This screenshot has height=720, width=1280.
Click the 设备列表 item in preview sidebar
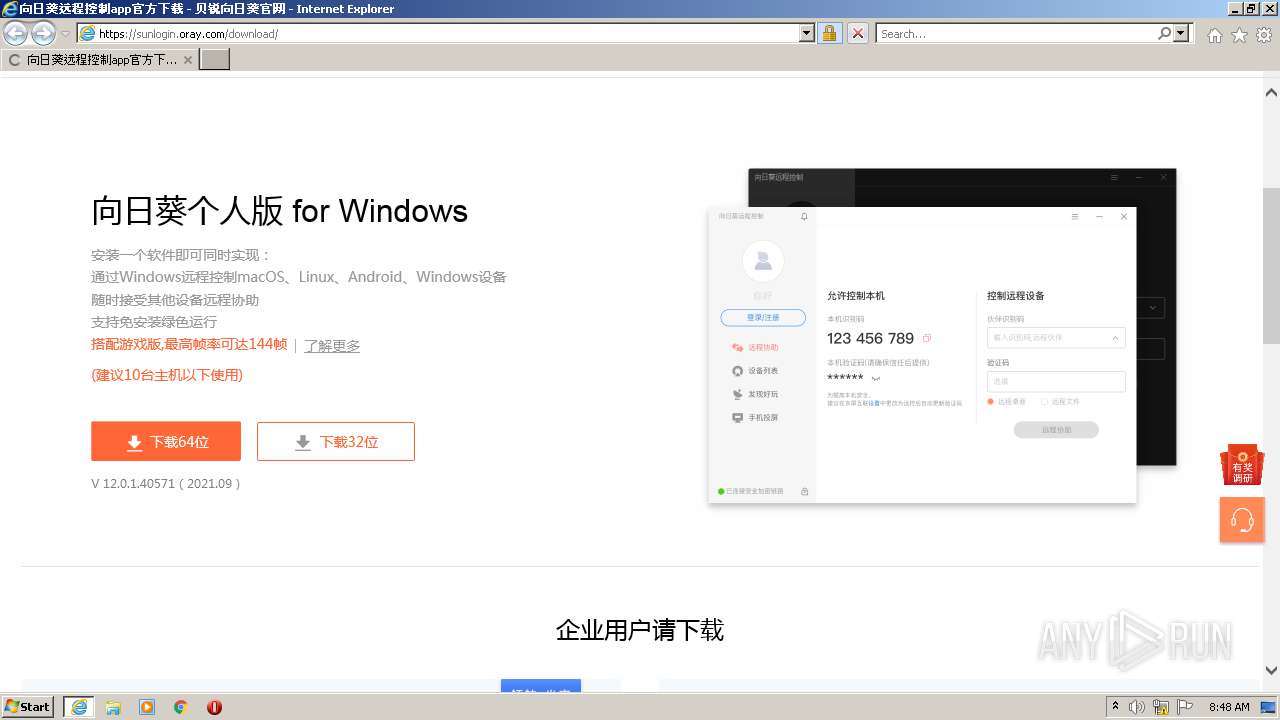[x=756, y=371]
